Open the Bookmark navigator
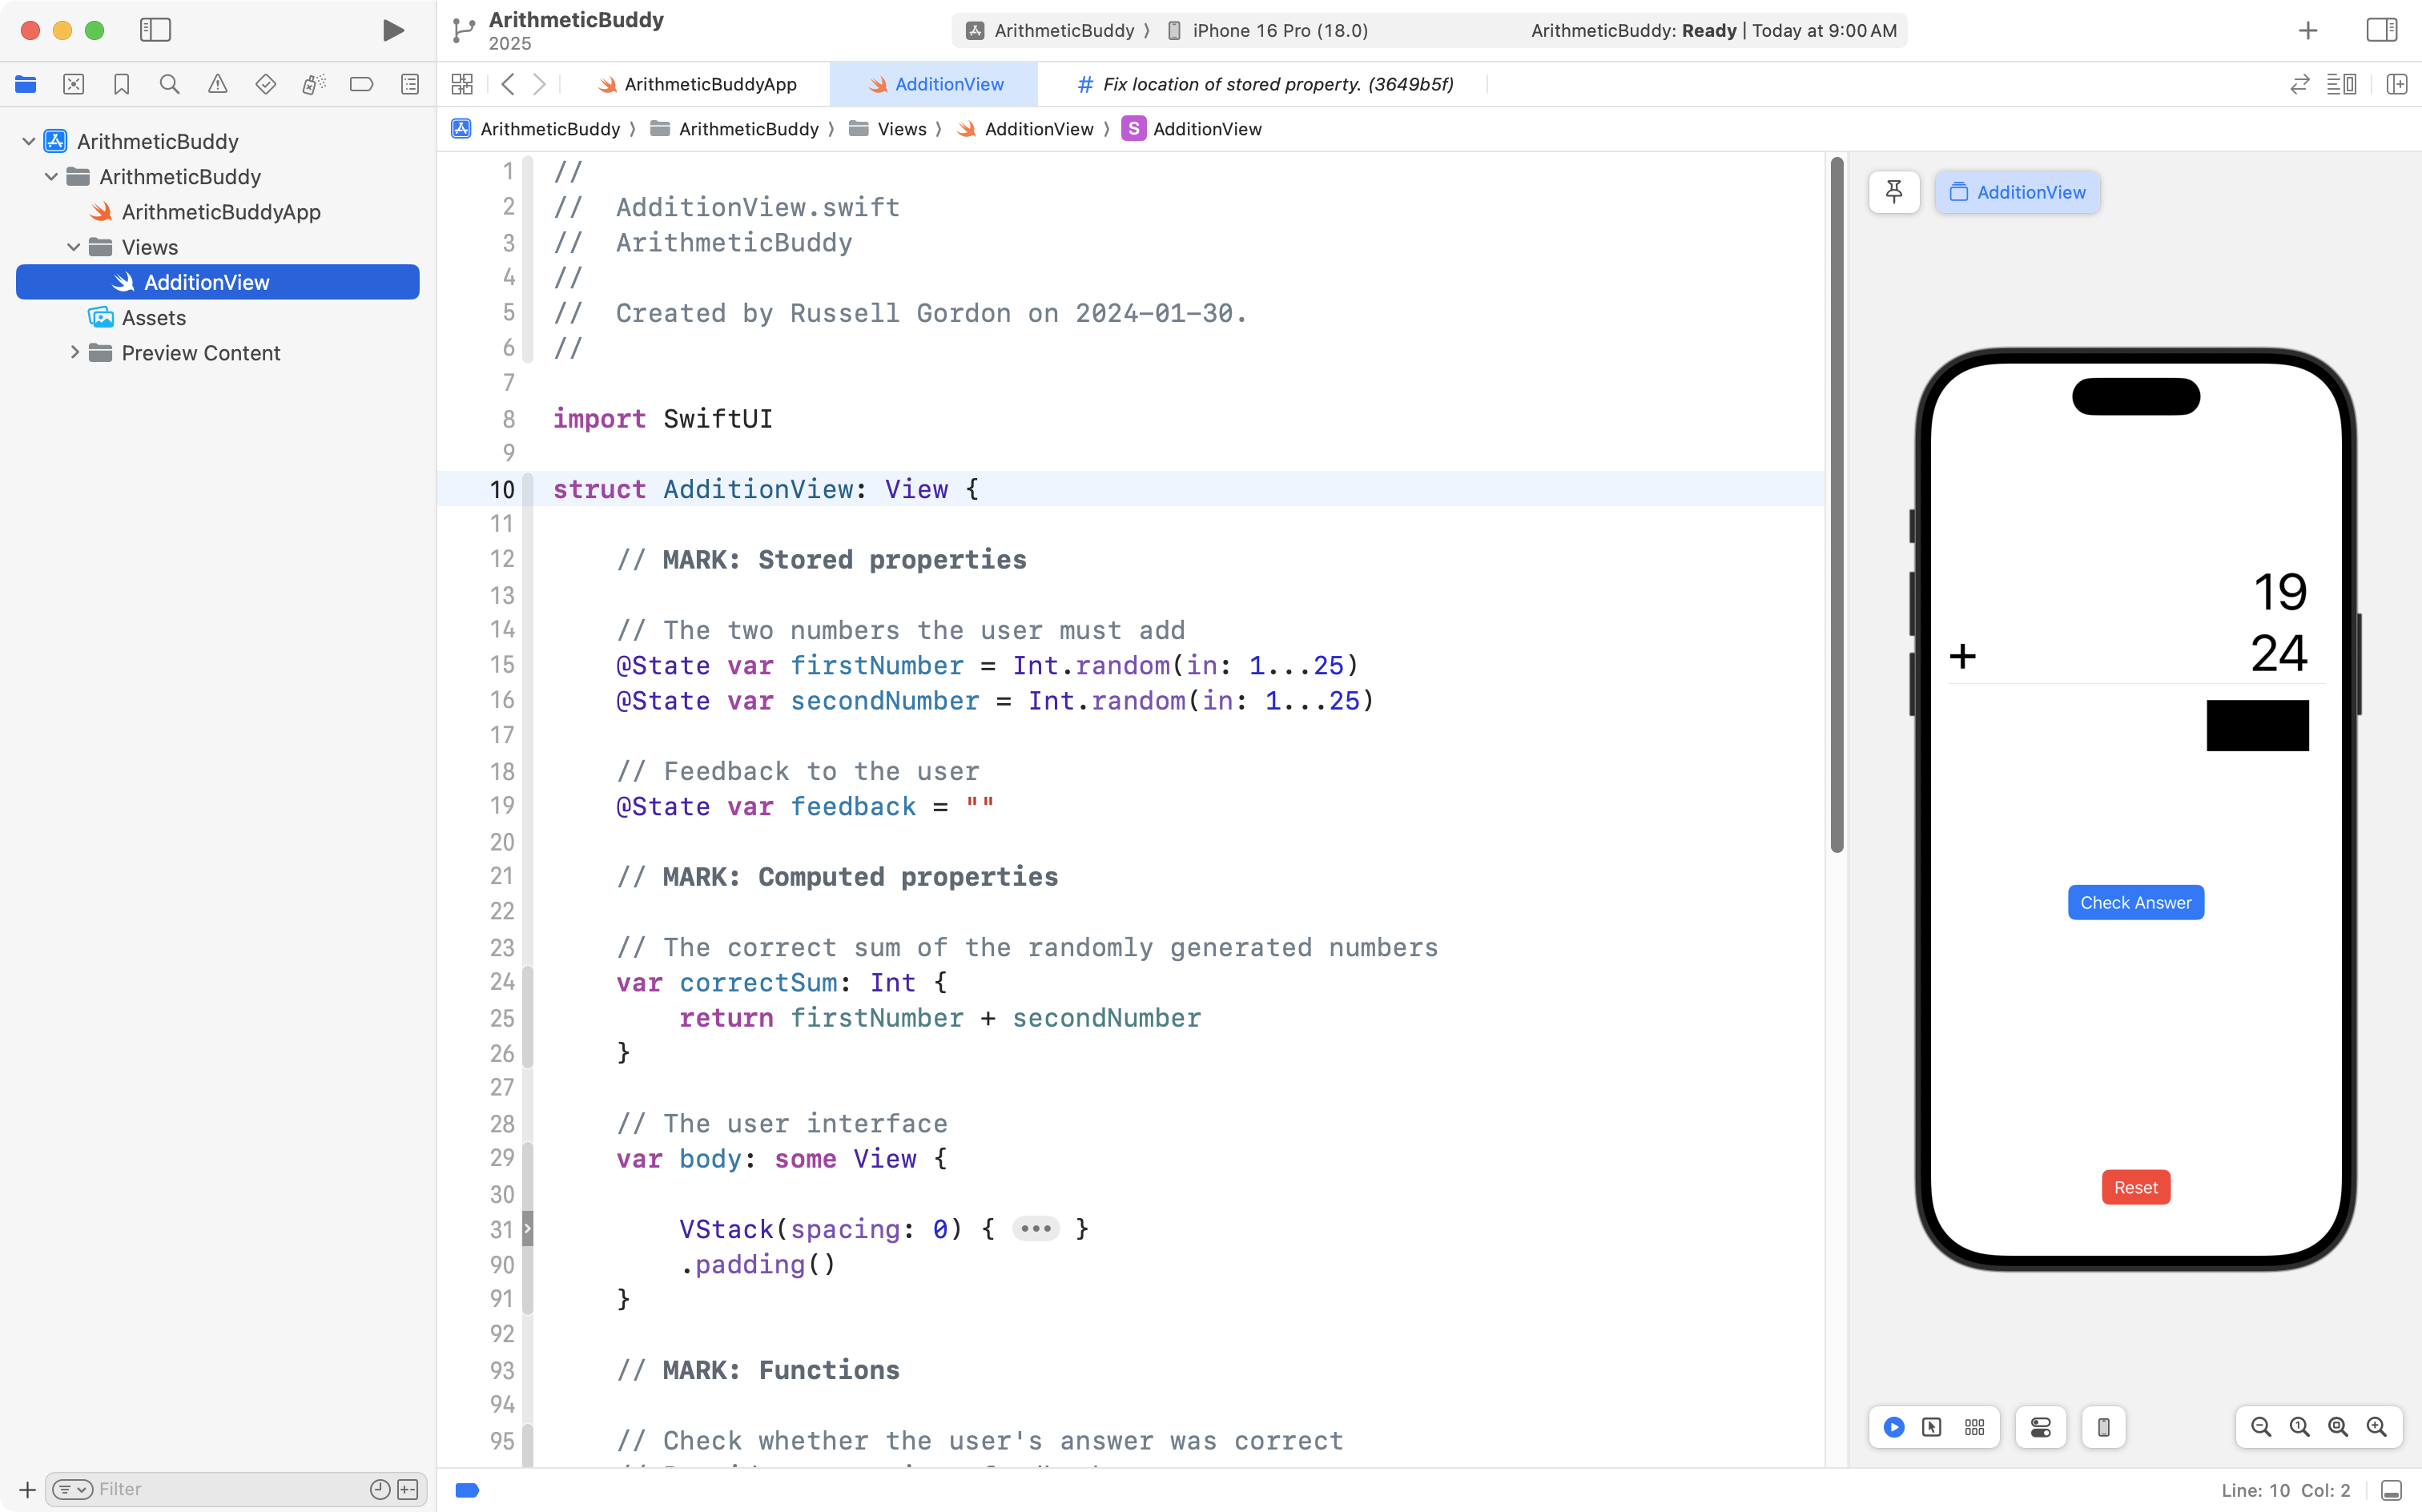Viewport: 2422px width, 1512px height. 121,85
